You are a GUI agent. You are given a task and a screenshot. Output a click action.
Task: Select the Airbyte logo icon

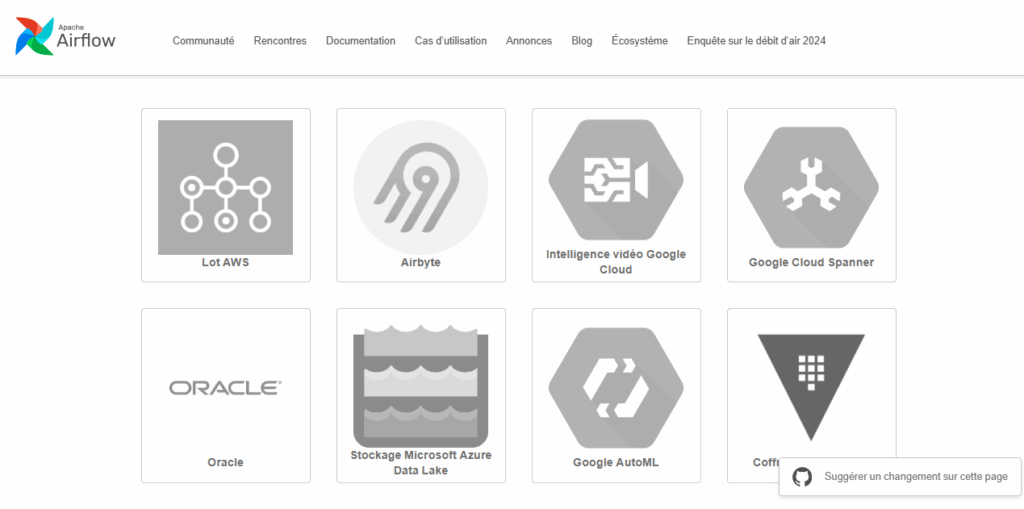(421, 187)
